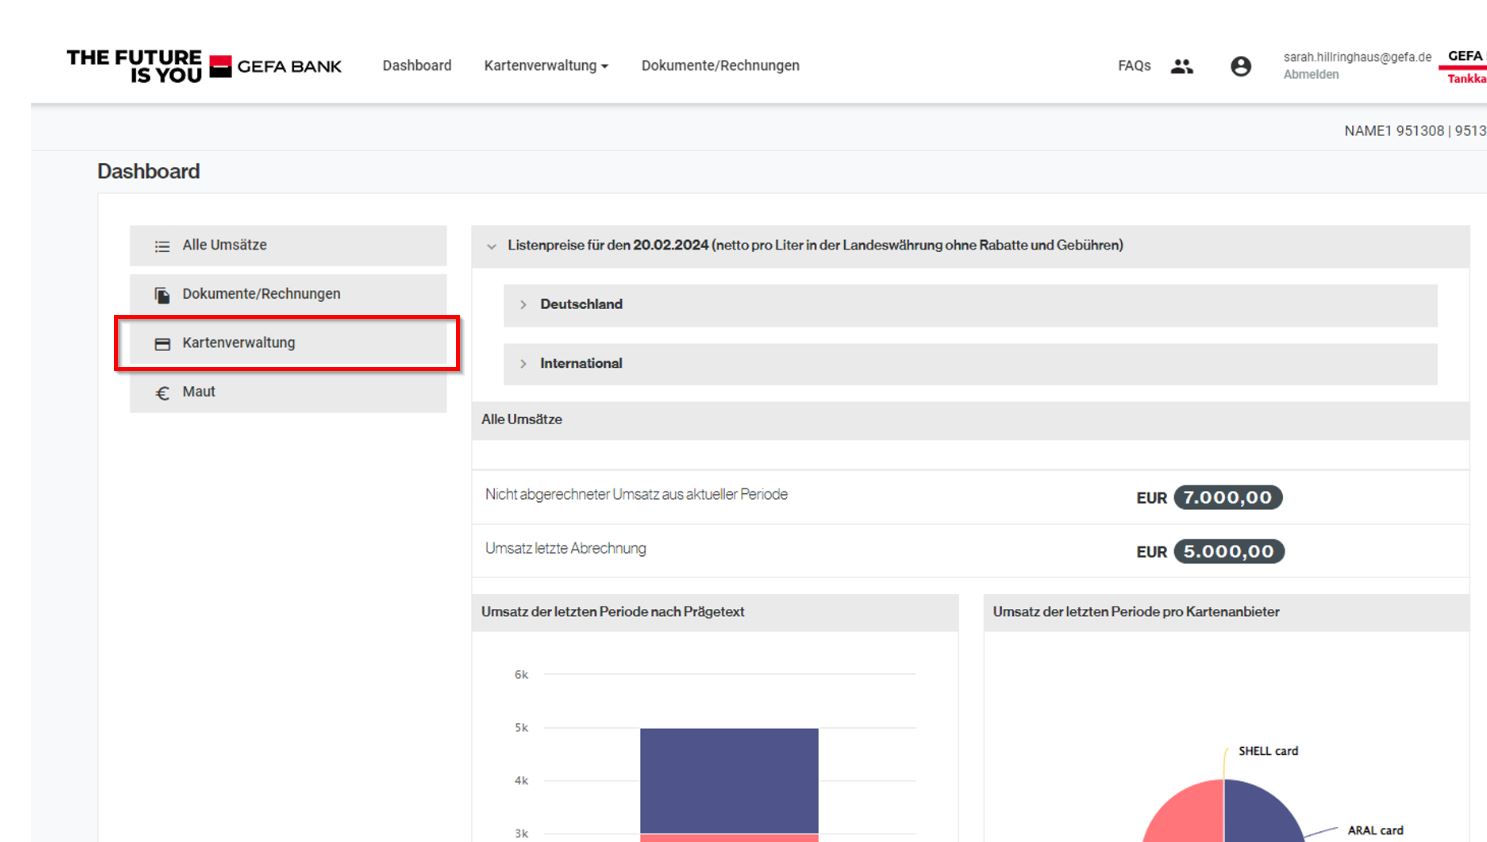Select the Alle Umsätze sidebar button
Viewport: 1487px width, 842px height.
coord(288,245)
